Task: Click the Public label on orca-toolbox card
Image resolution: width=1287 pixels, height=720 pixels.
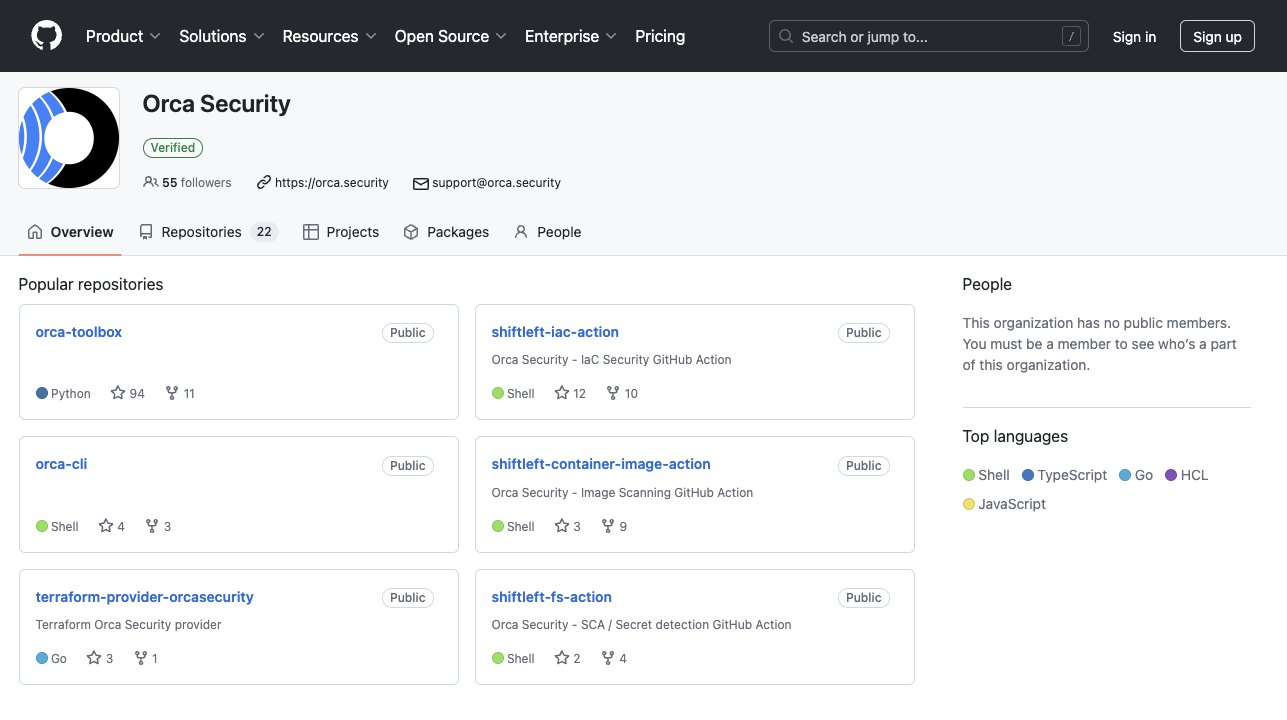Action: tap(408, 333)
